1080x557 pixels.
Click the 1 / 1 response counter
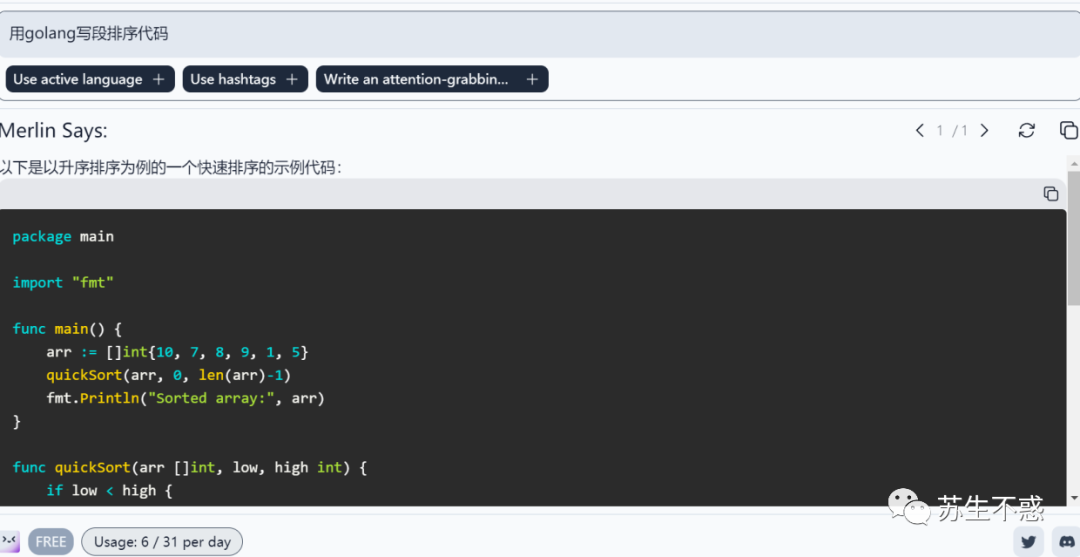coord(952,131)
